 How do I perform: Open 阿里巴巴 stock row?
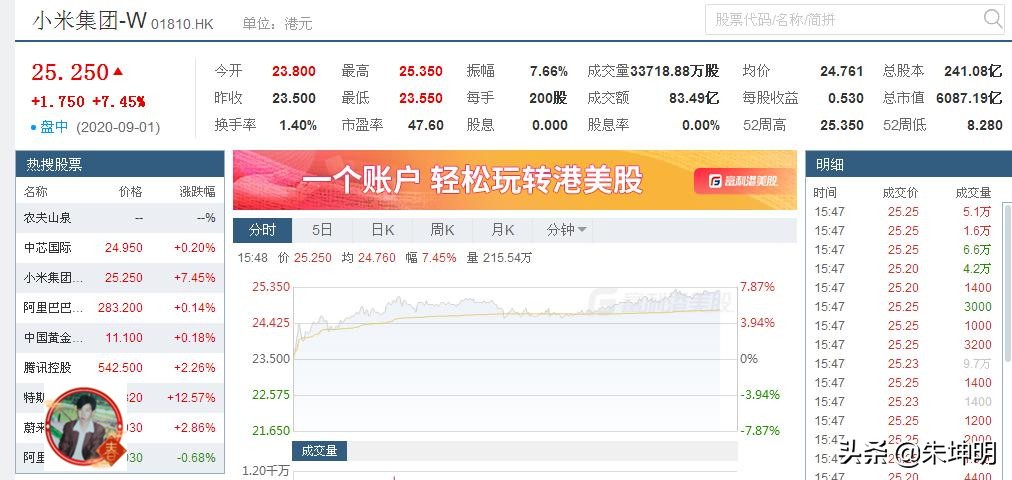(x=53, y=308)
